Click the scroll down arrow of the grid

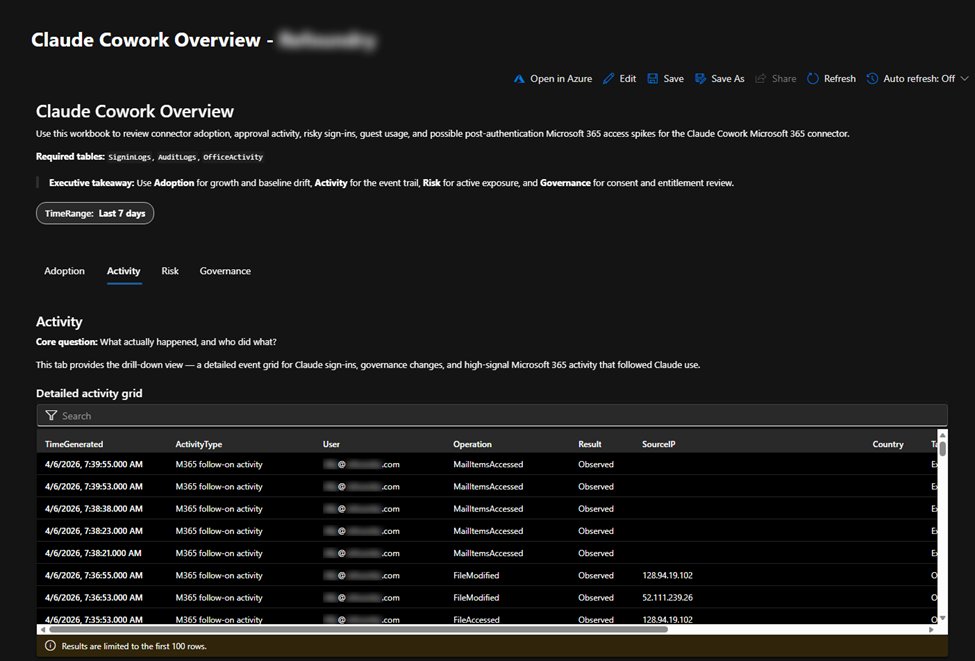942,617
